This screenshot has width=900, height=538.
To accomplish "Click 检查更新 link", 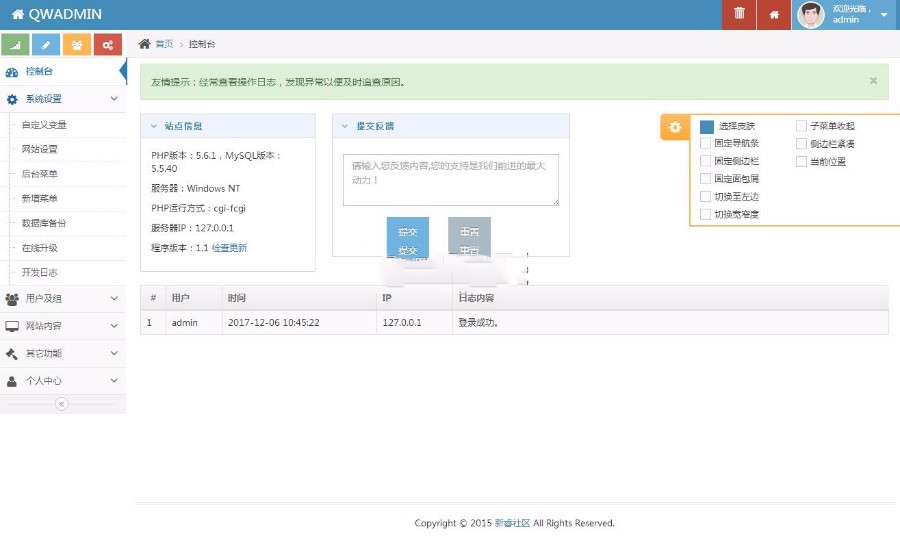I will click(229, 248).
